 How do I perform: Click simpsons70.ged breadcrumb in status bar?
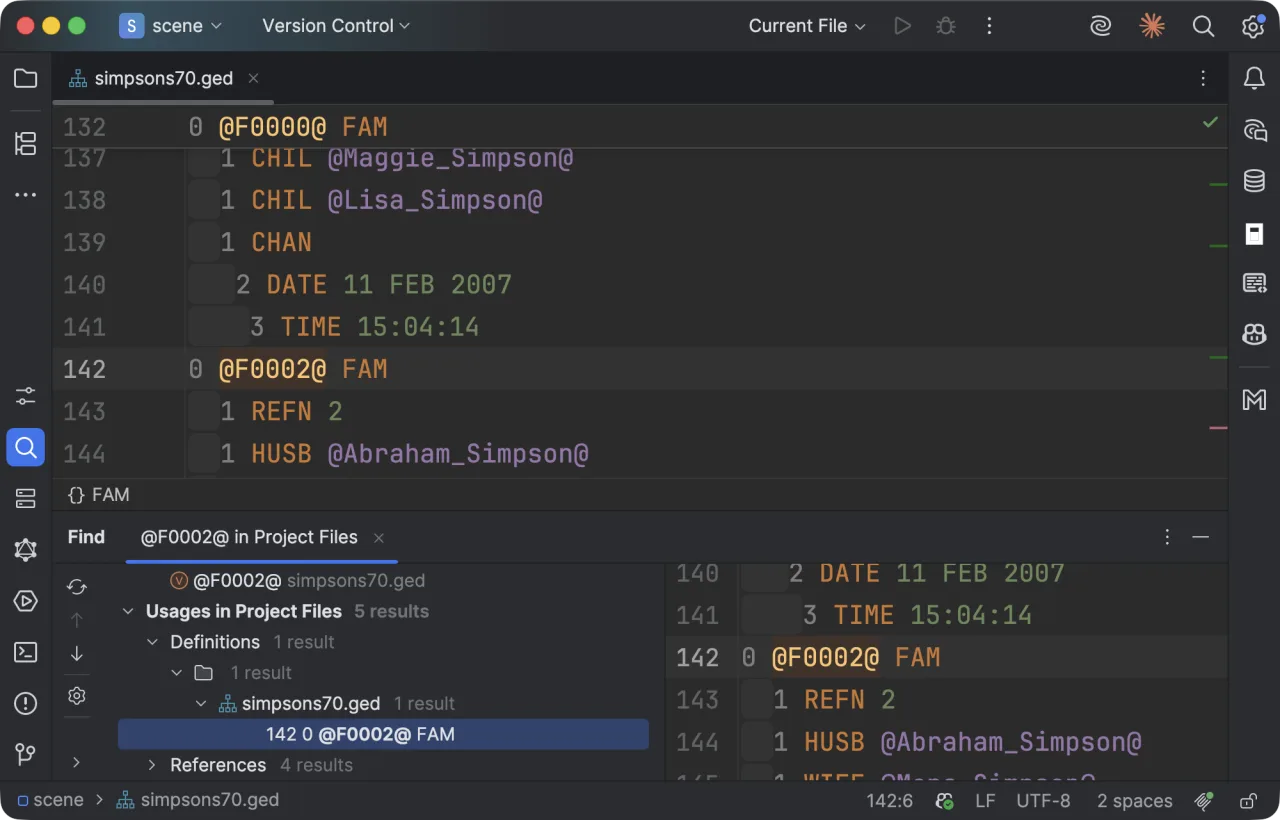click(x=198, y=800)
